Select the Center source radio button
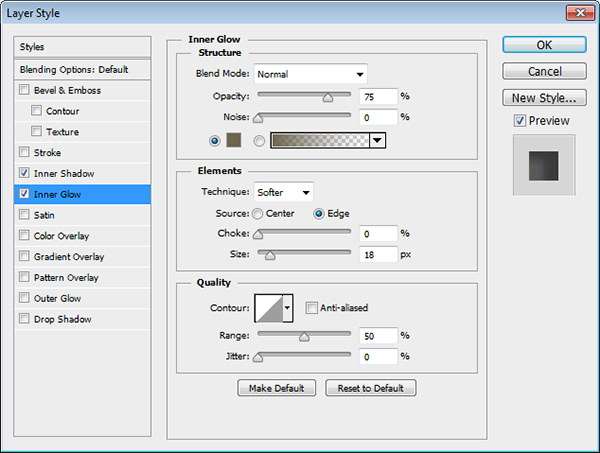The height and width of the screenshot is (453, 600). point(258,213)
